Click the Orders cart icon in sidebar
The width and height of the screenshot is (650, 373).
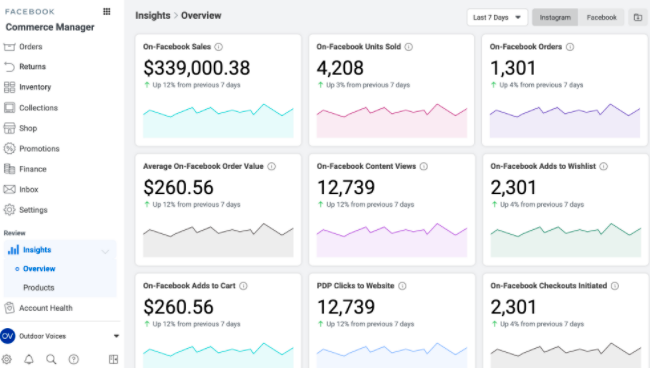tap(9, 47)
